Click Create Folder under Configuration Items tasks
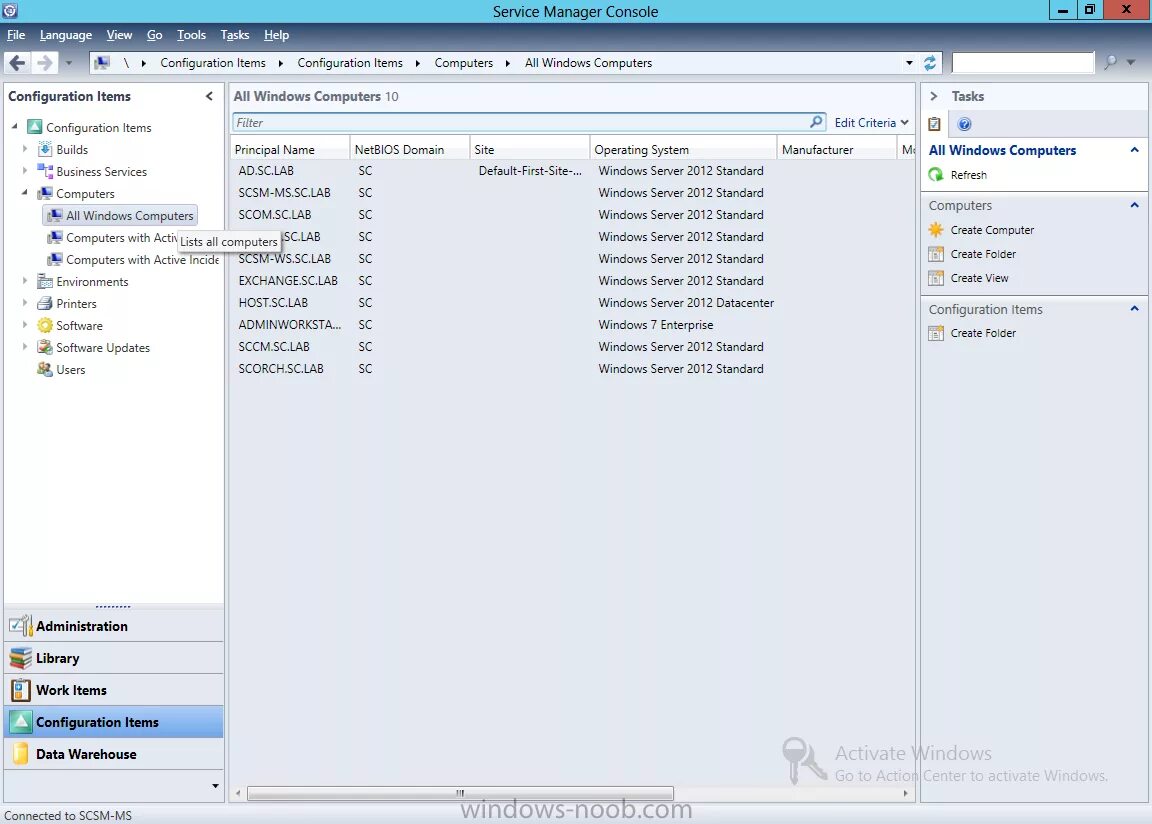 (x=983, y=333)
